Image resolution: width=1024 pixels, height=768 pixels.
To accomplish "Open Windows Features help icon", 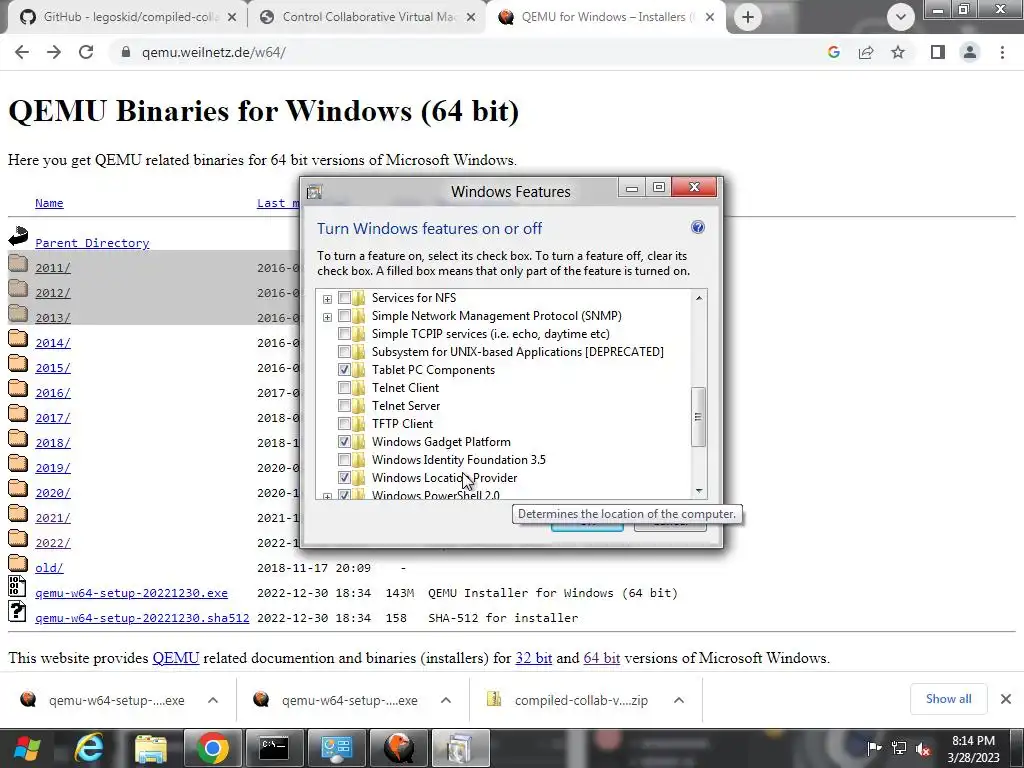I will click(x=697, y=227).
